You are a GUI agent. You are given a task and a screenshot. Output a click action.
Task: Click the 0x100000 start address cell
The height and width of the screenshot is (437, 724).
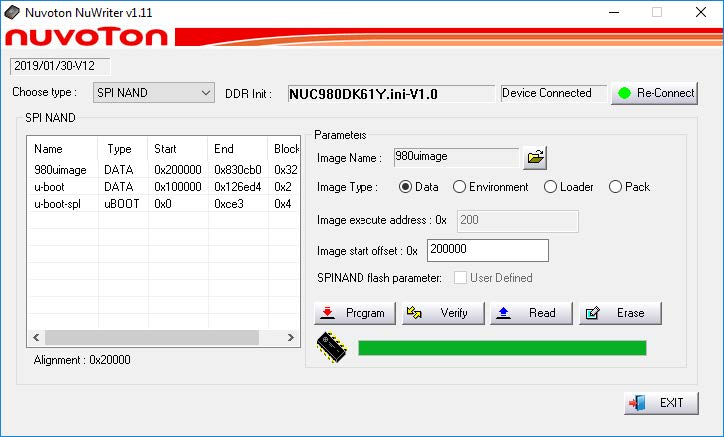(178, 187)
